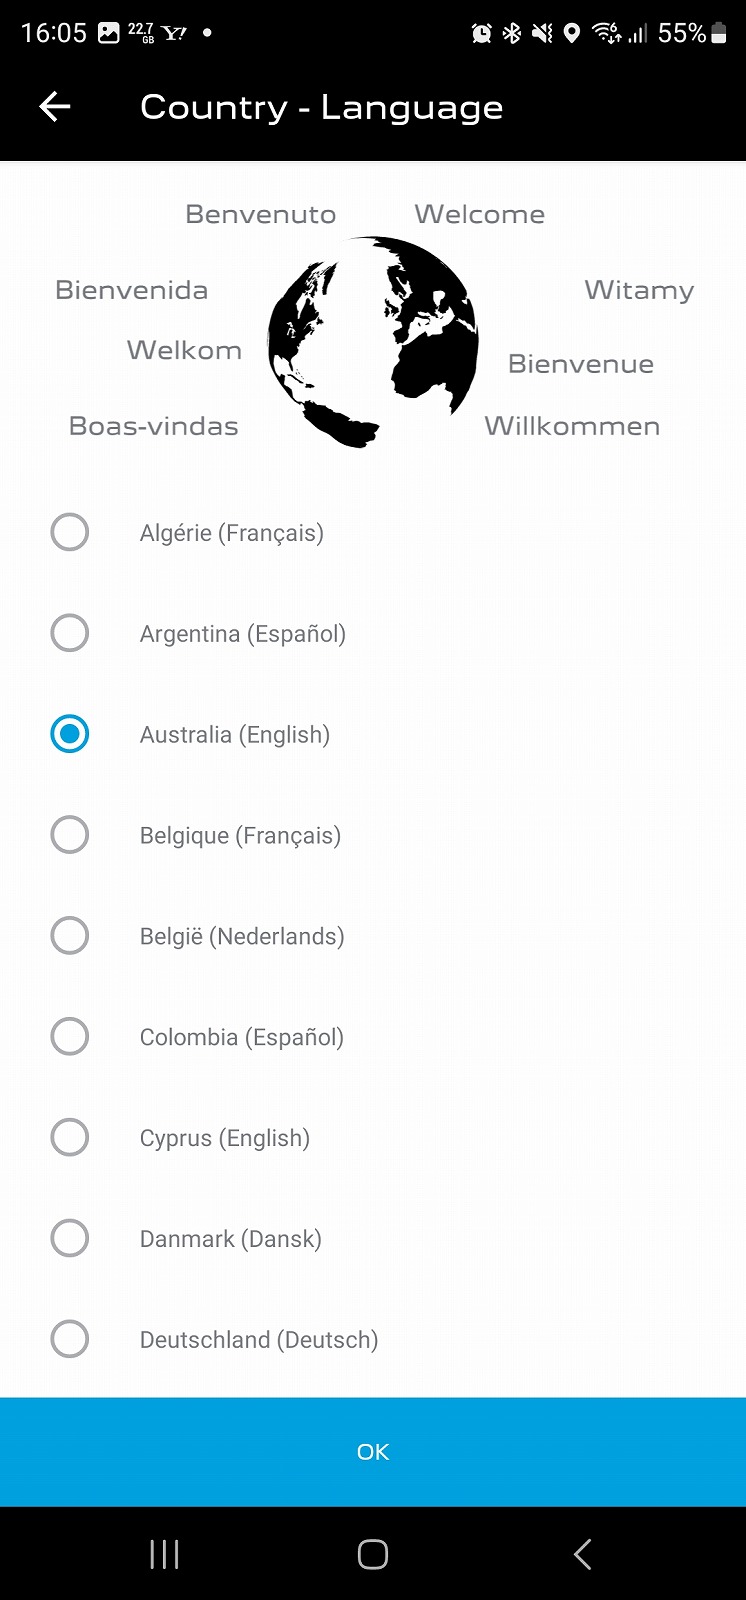This screenshot has height=1600, width=746.
Task: Select Deutschland (Deutsch) option
Action: [70, 1339]
